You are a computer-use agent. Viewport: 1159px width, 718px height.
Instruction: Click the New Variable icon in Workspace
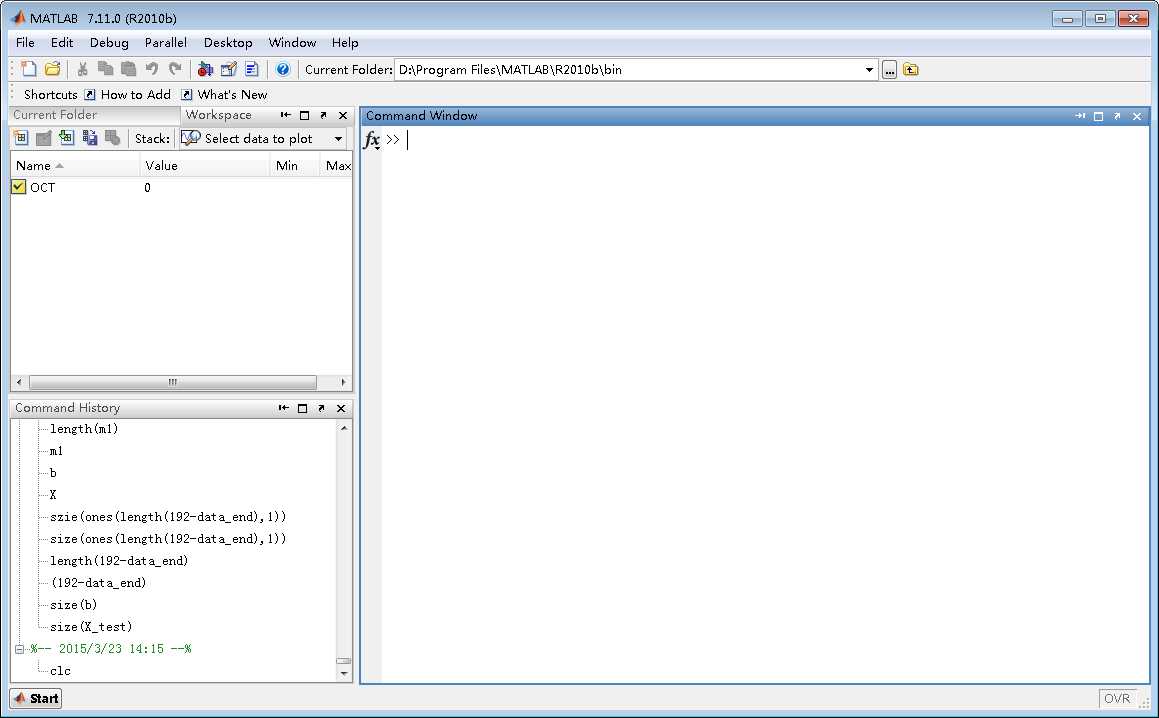(x=21, y=138)
